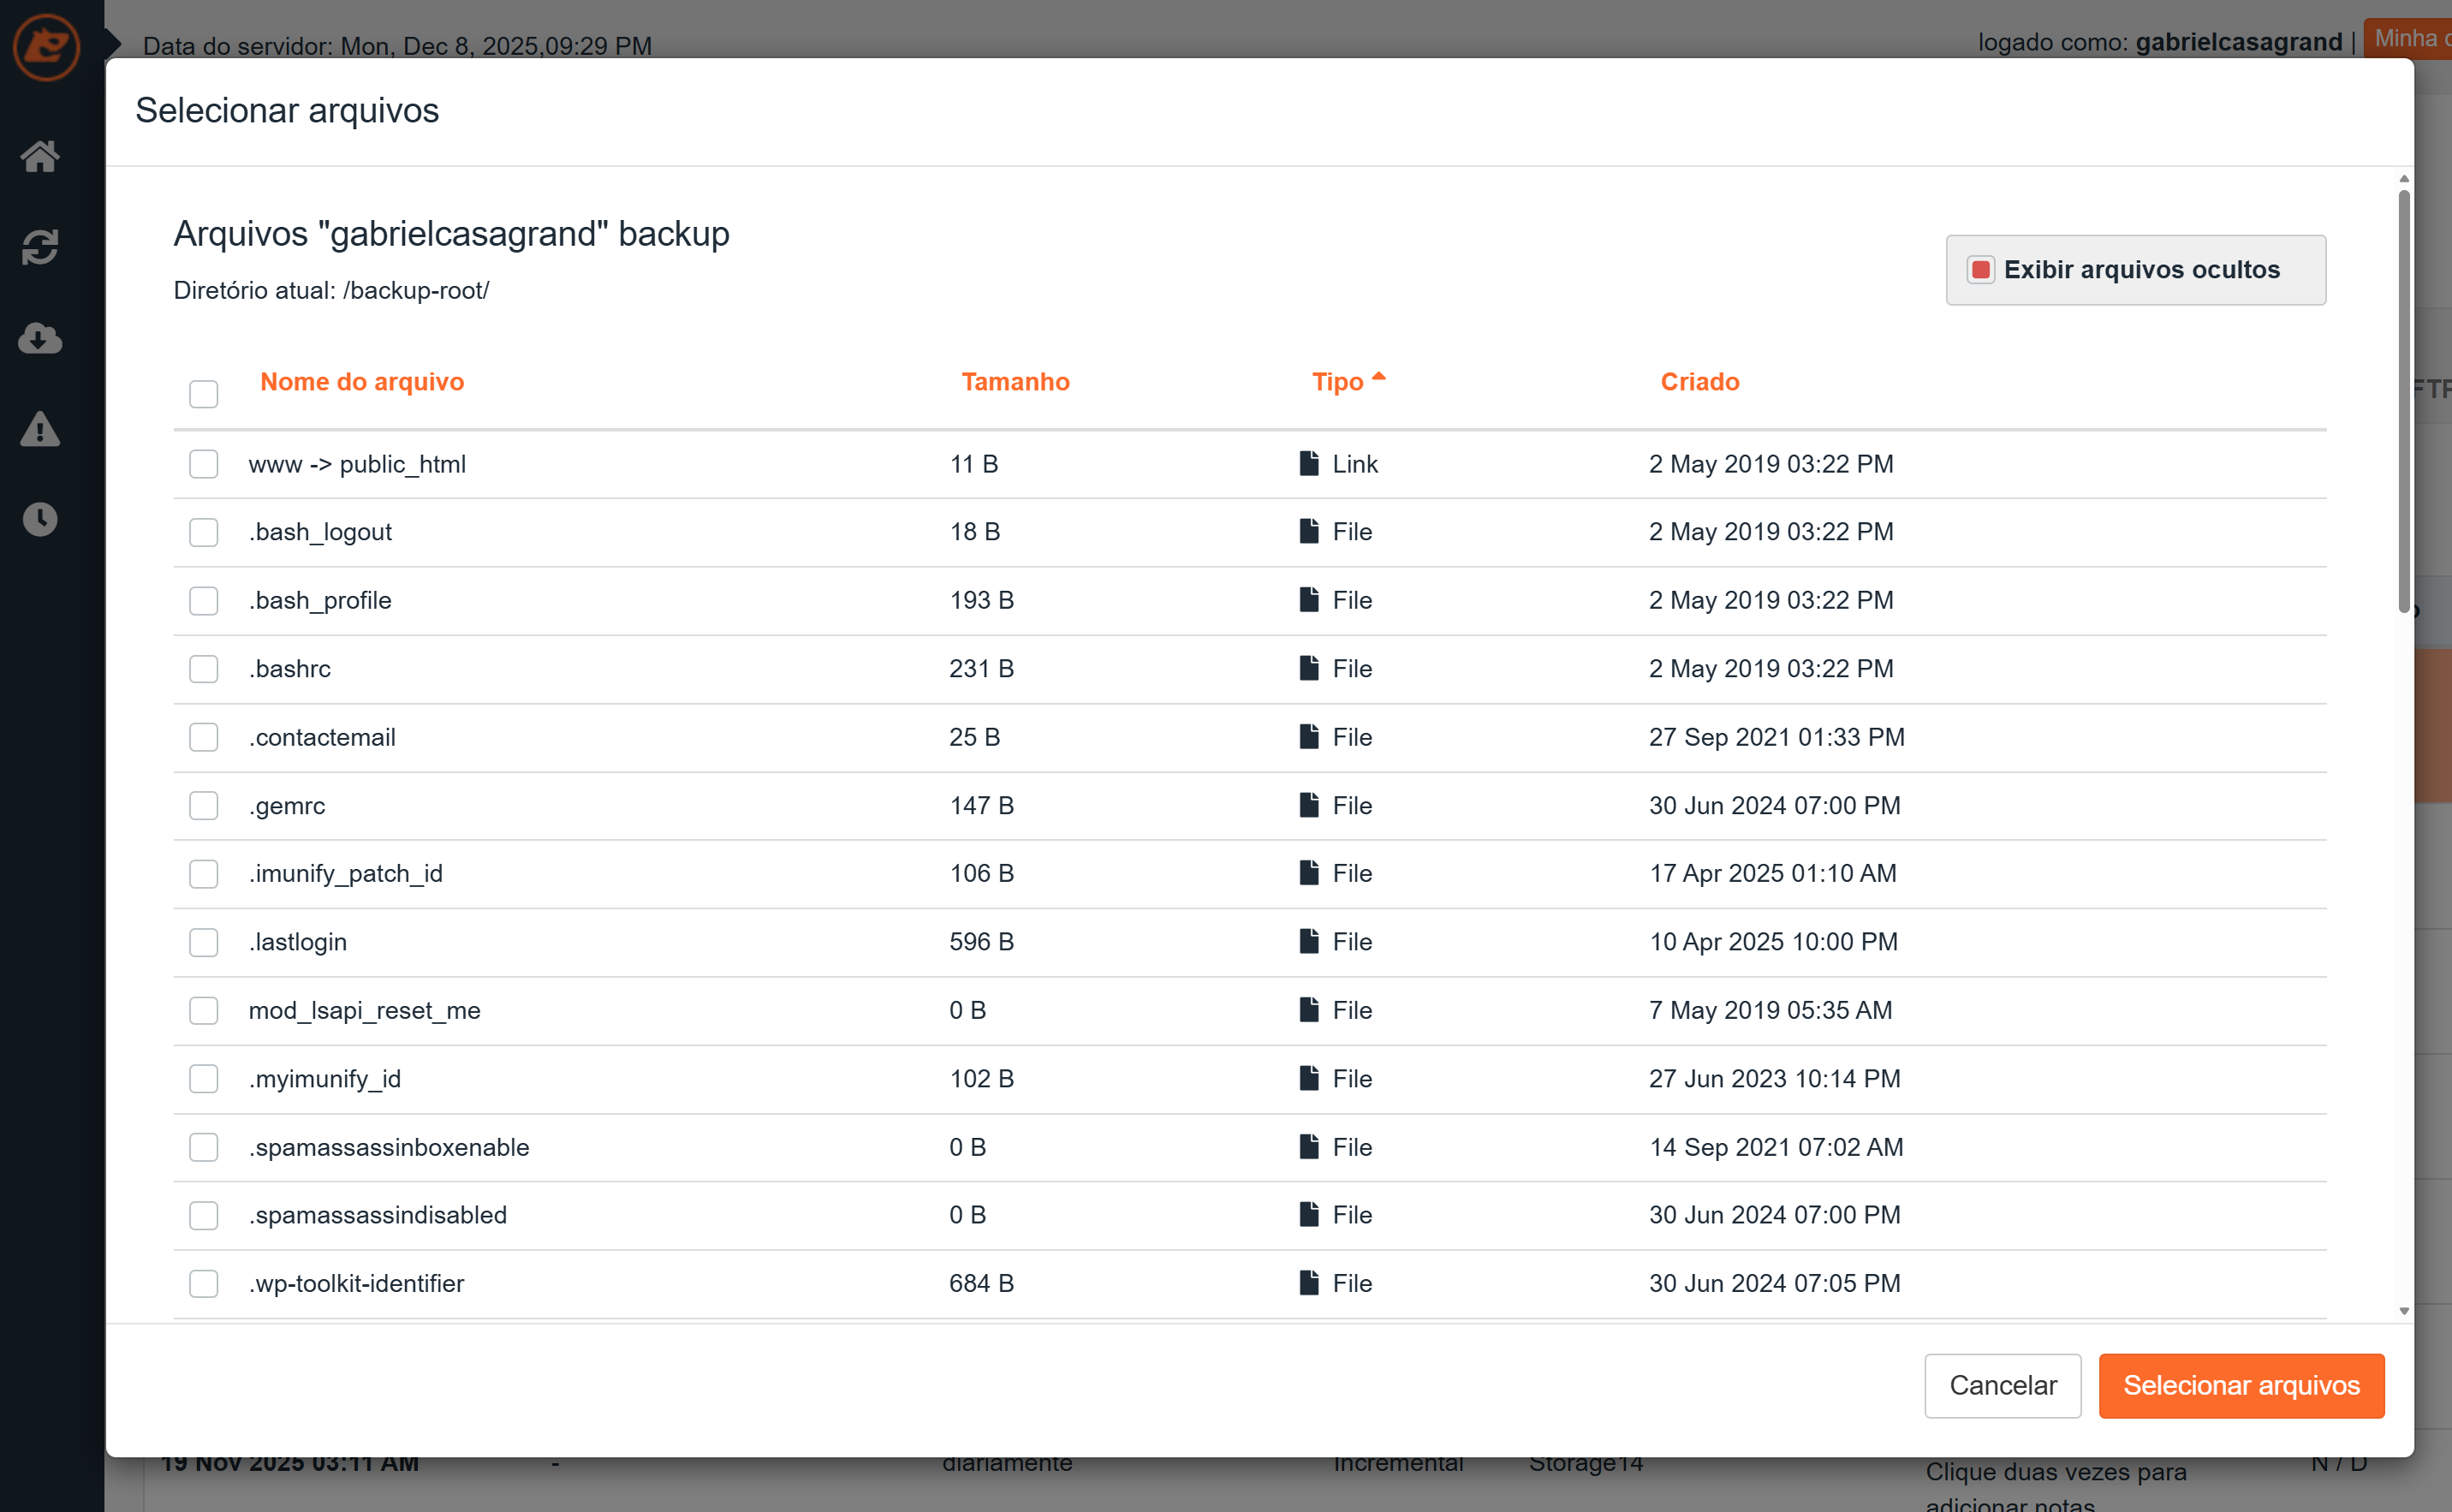This screenshot has width=2452, height=1512.
Task: Click the home icon in sidebar
Action: click(x=40, y=156)
